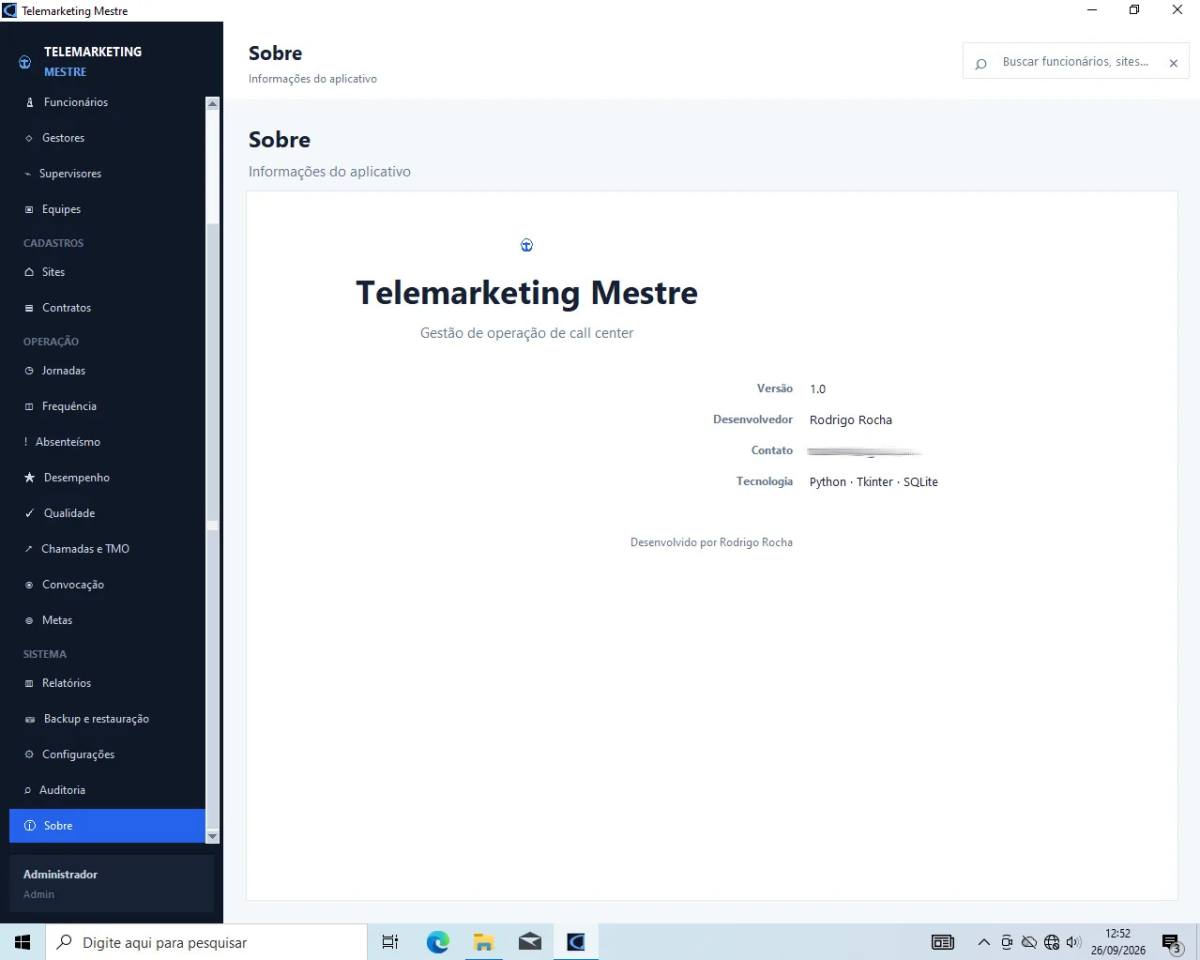Click Python · Tkinter · SQLite text
This screenshot has width=1200, height=960.
[874, 482]
